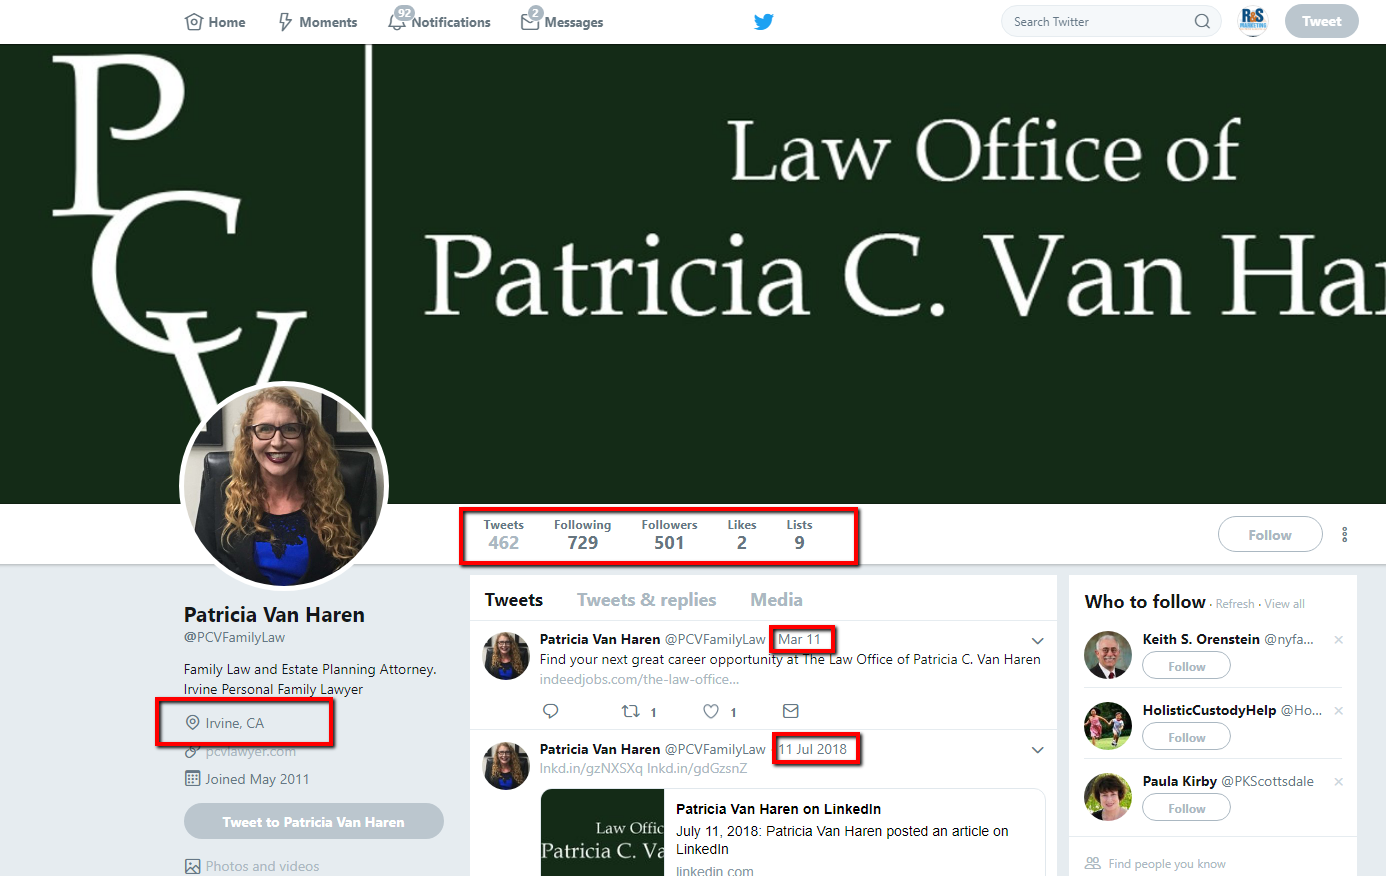Open the Patricia Van Haren on LinkedIn card
This screenshot has height=876, width=1386.
793,833
